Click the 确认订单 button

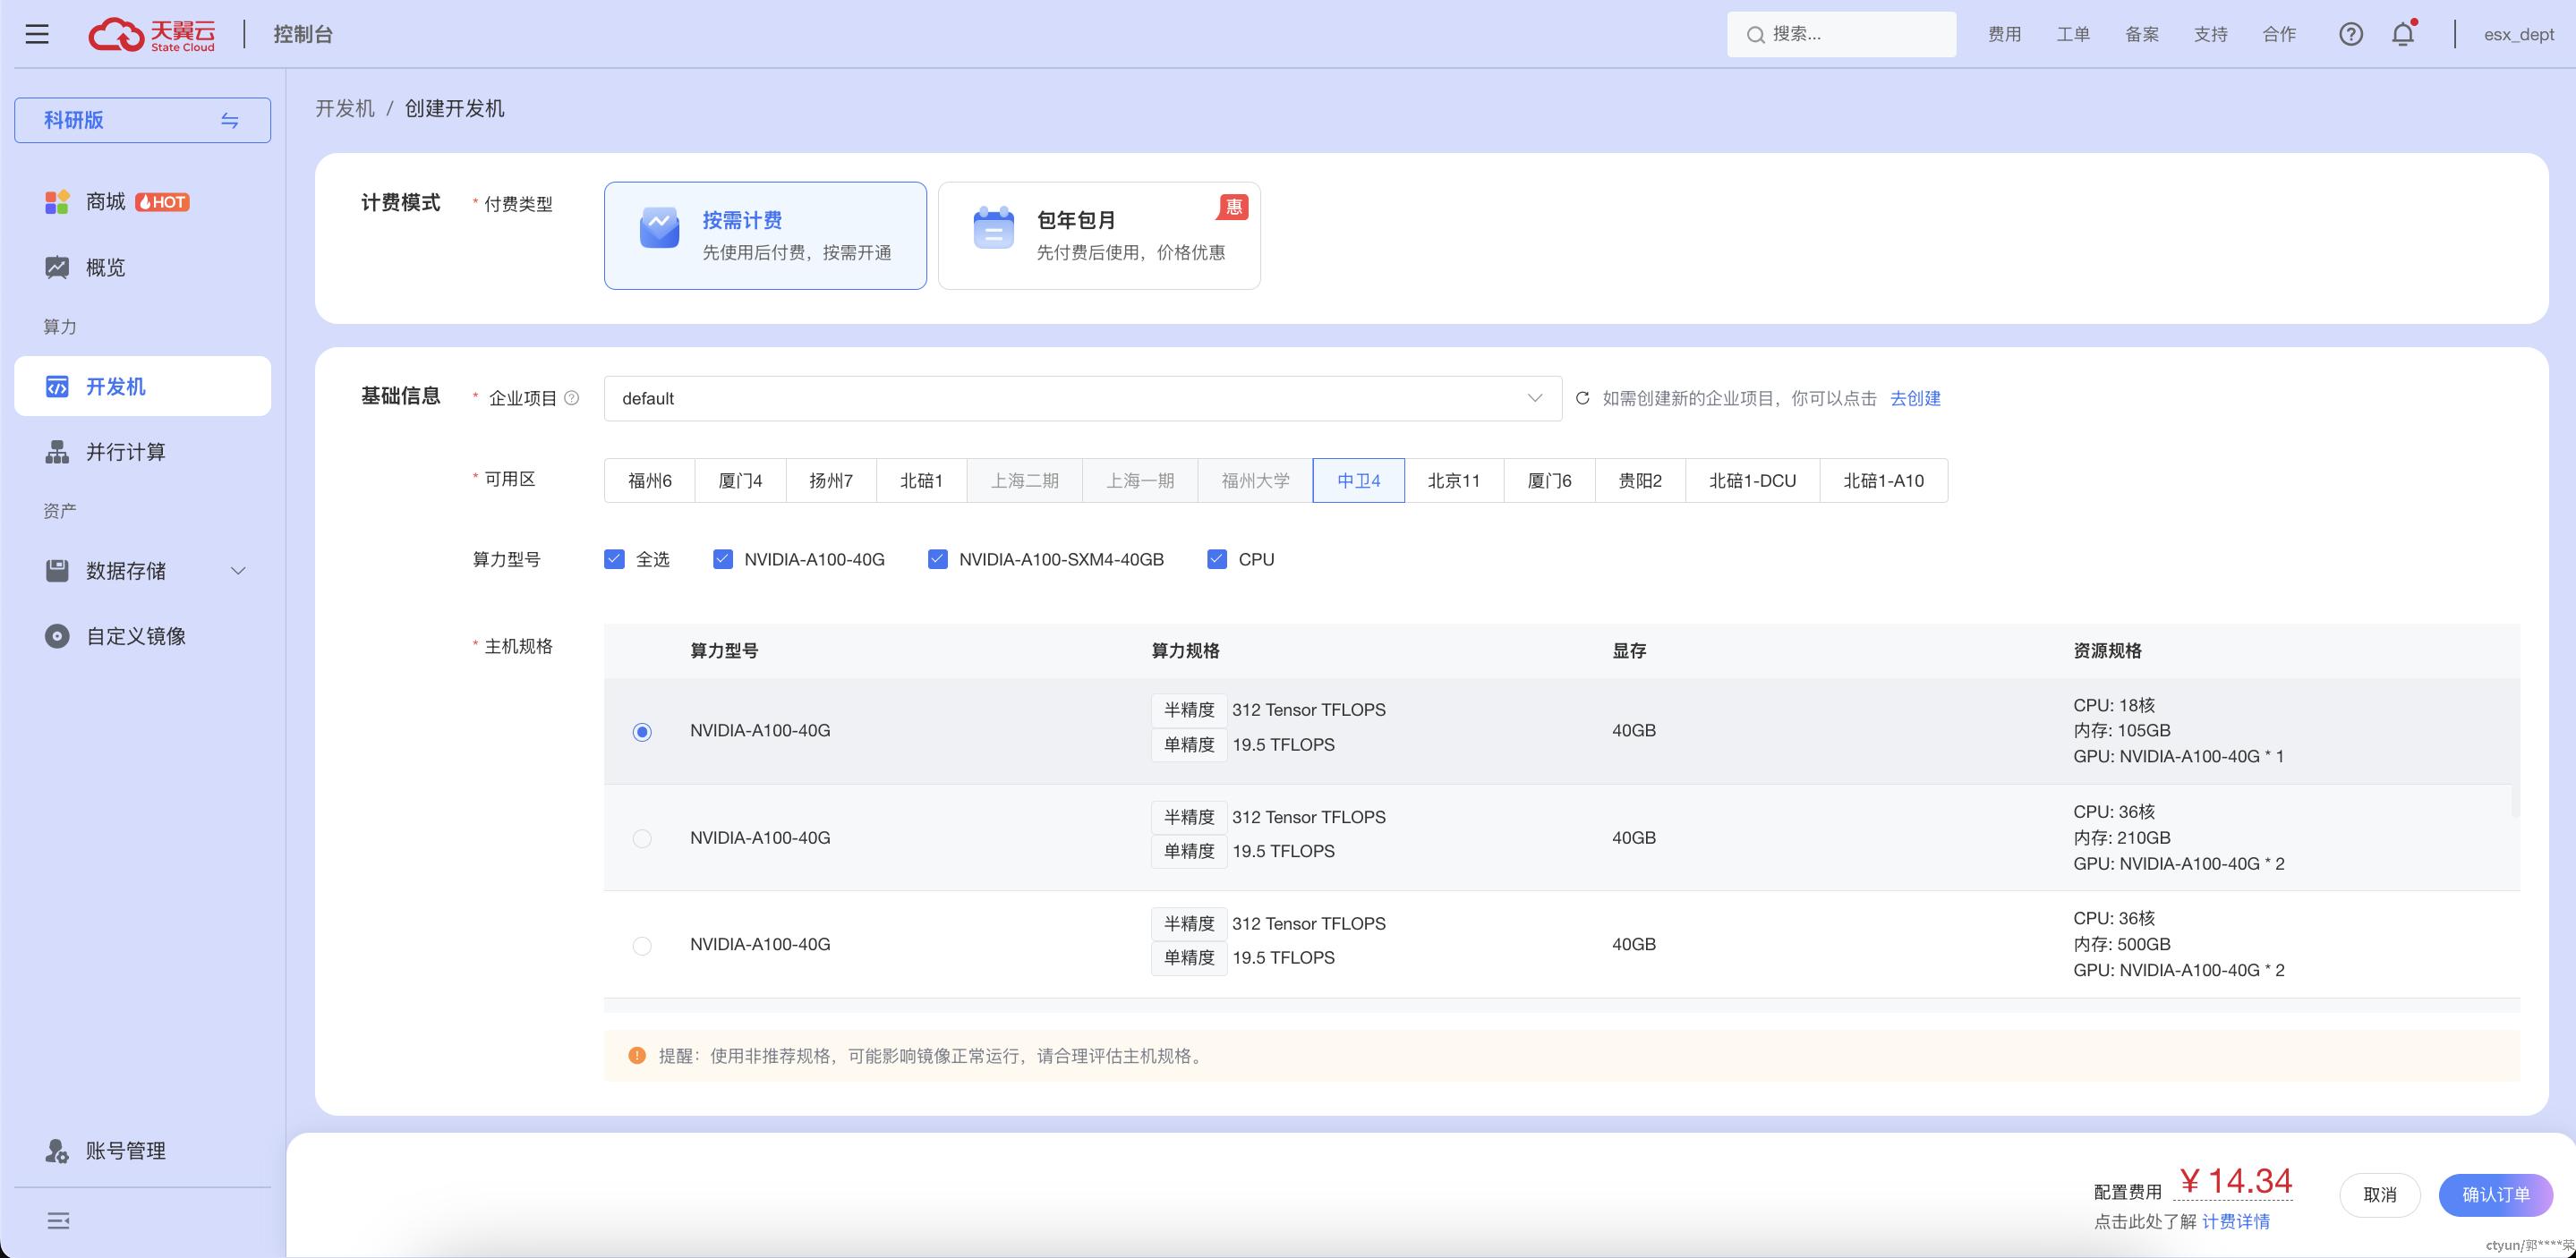tap(2495, 1194)
